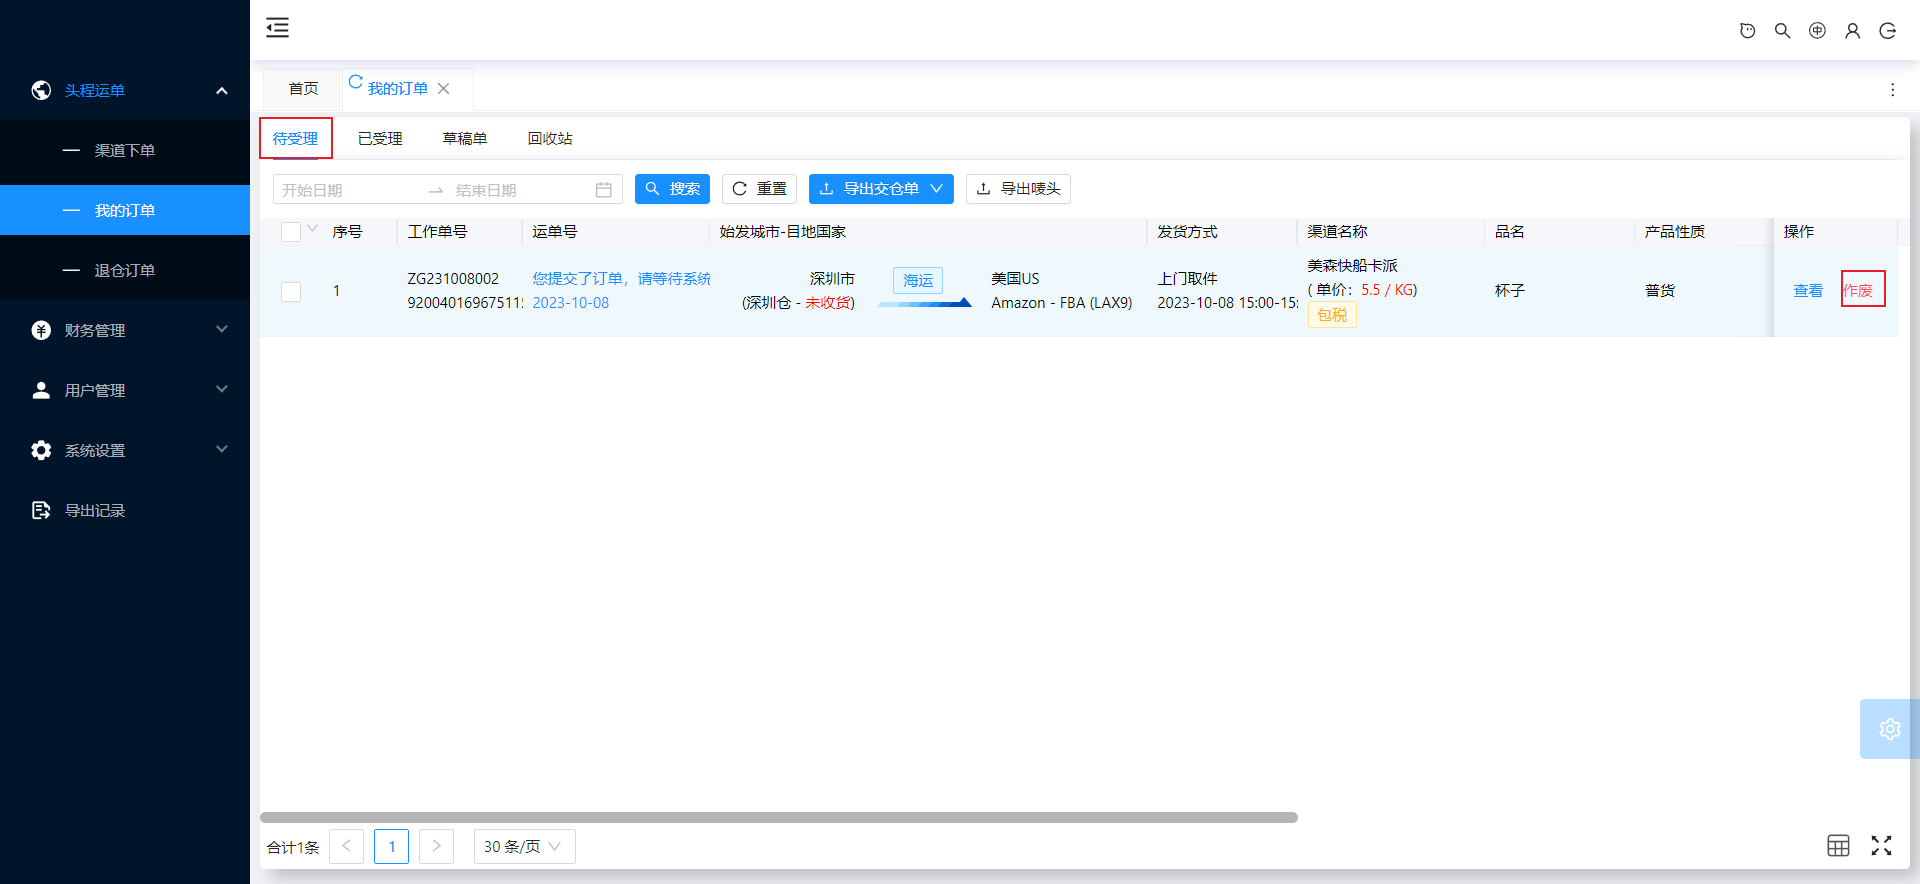The width and height of the screenshot is (1920, 884).
Task: Click the globe language icon in the top bar
Action: pos(1817,31)
